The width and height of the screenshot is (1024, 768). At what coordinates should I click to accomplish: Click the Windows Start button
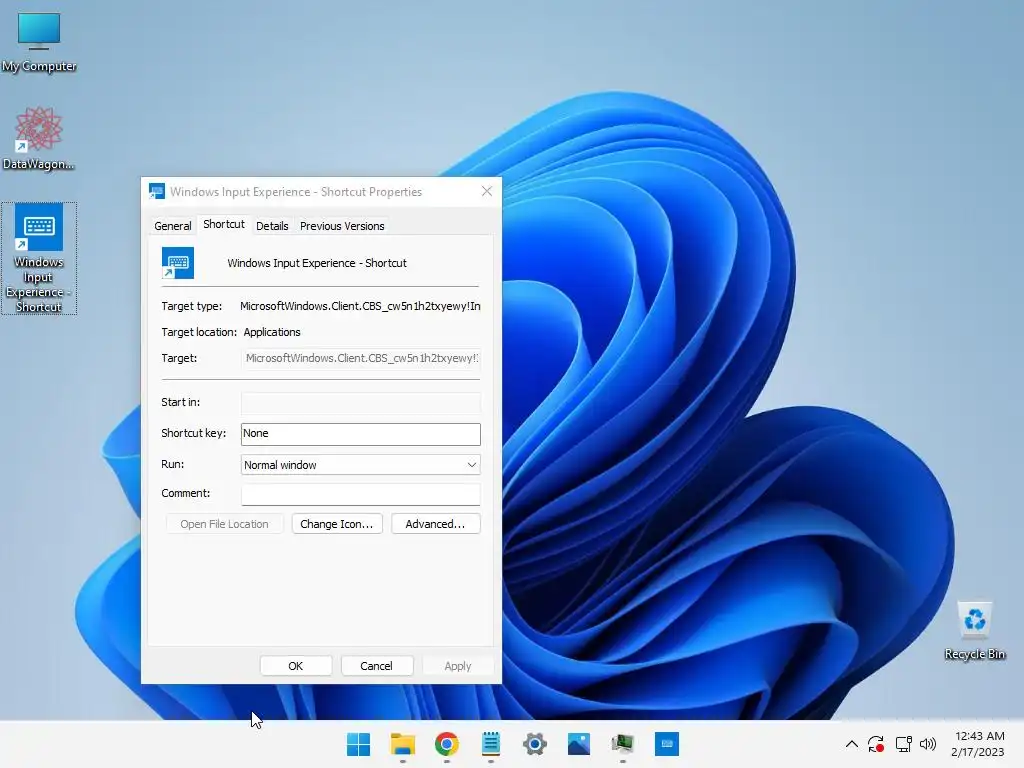click(359, 744)
